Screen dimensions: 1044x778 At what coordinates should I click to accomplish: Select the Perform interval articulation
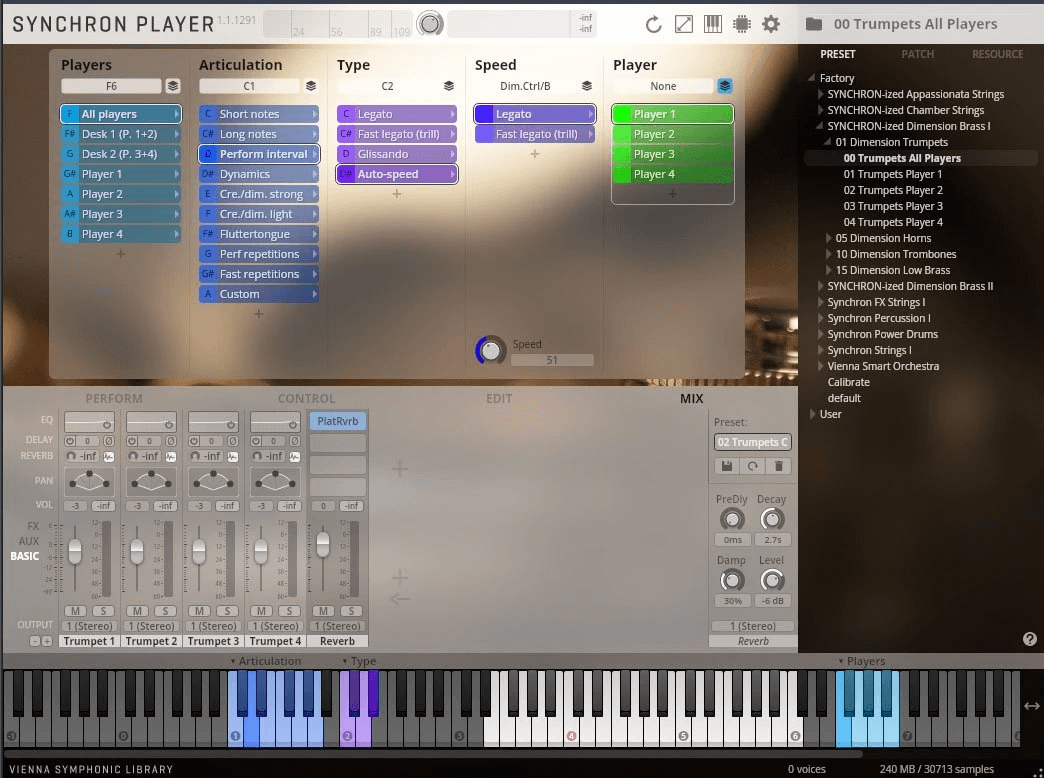[258, 154]
